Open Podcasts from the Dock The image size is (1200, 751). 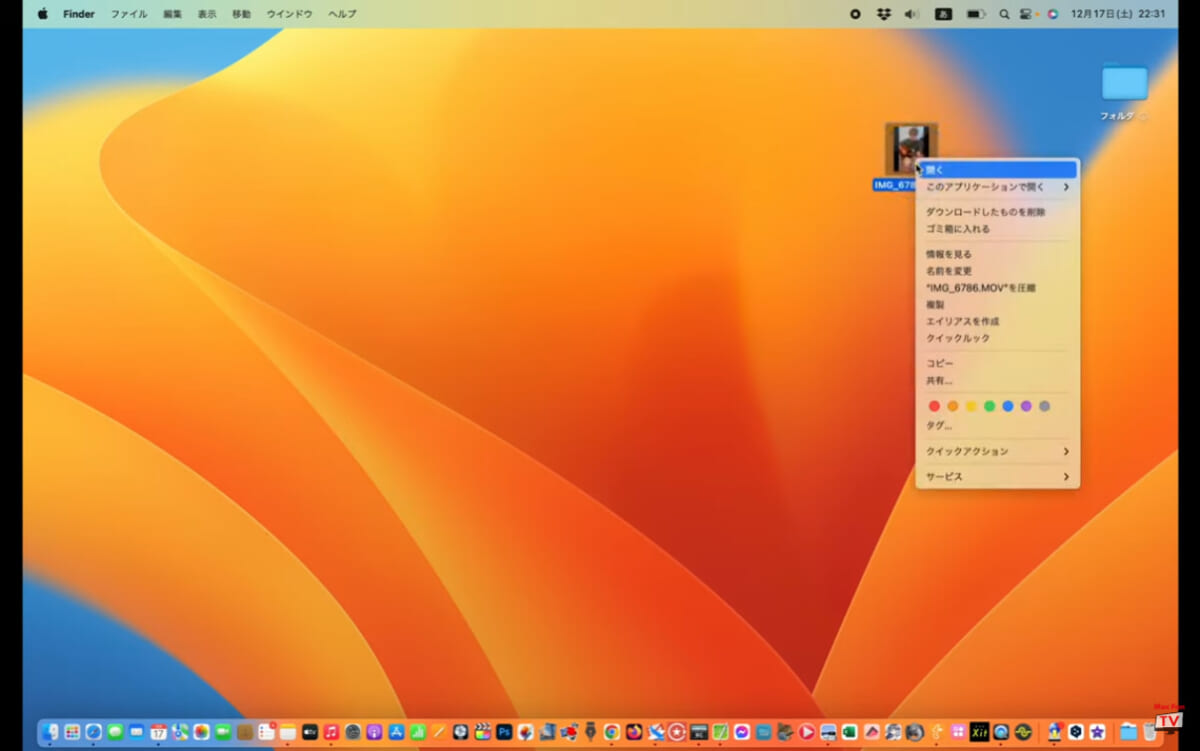tap(374, 732)
